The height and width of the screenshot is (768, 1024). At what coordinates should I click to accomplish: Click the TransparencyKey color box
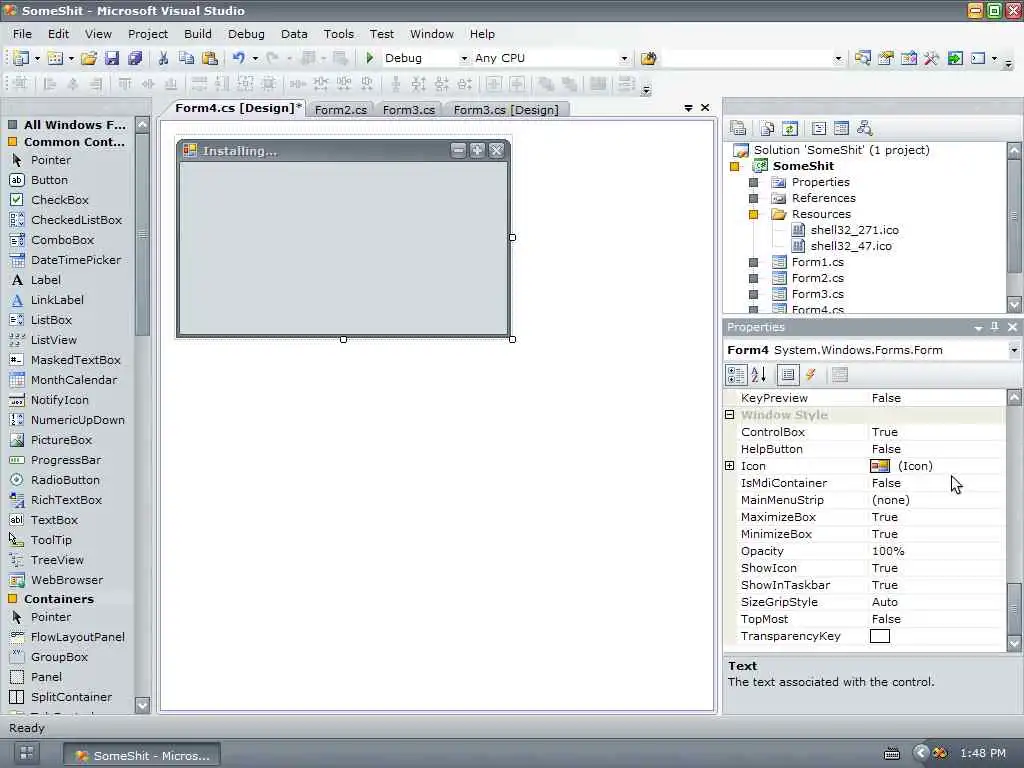click(x=880, y=636)
